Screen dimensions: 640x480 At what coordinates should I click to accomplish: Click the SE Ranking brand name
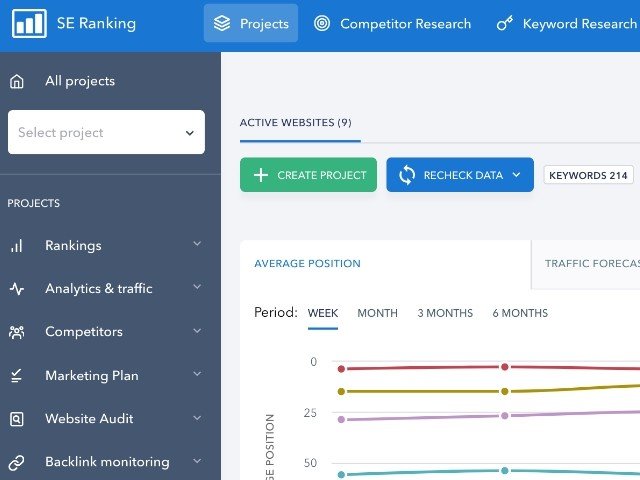96,23
